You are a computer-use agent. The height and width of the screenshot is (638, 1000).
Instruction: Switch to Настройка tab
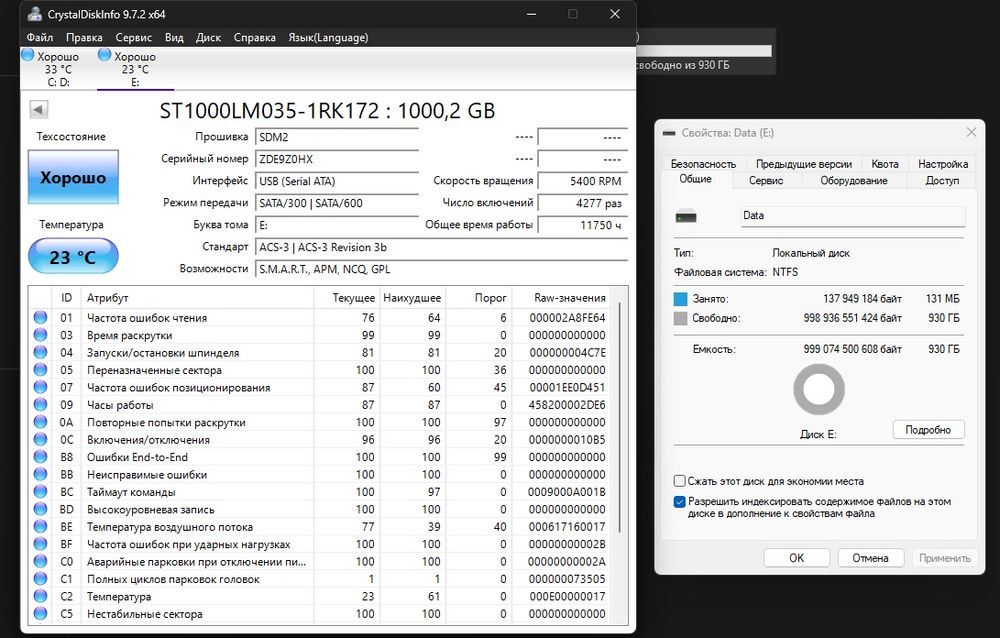coord(943,164)
